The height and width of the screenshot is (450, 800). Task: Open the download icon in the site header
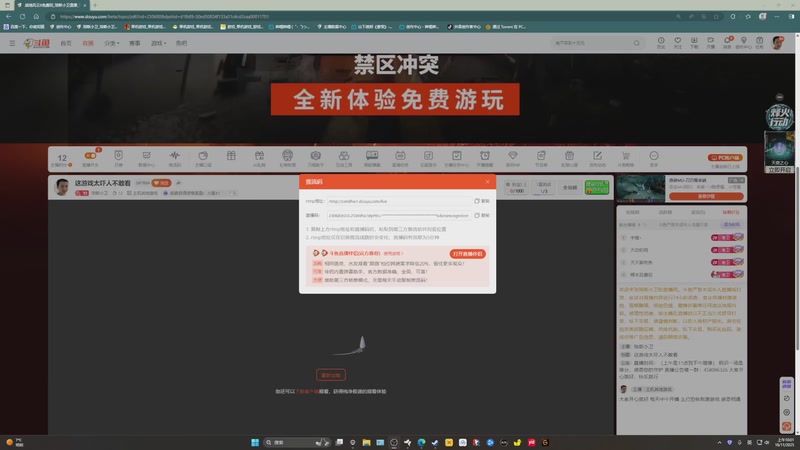coord(694,42)
